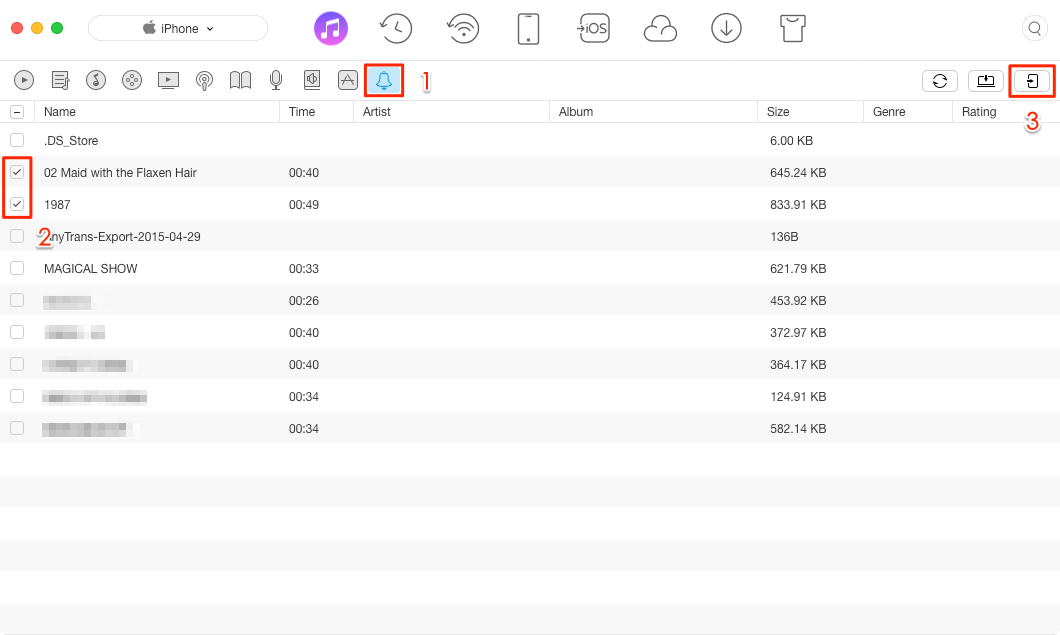The image size is (1060, 635).
Task: Sort by the Genre column header
Action: click(x=908, y=112)
